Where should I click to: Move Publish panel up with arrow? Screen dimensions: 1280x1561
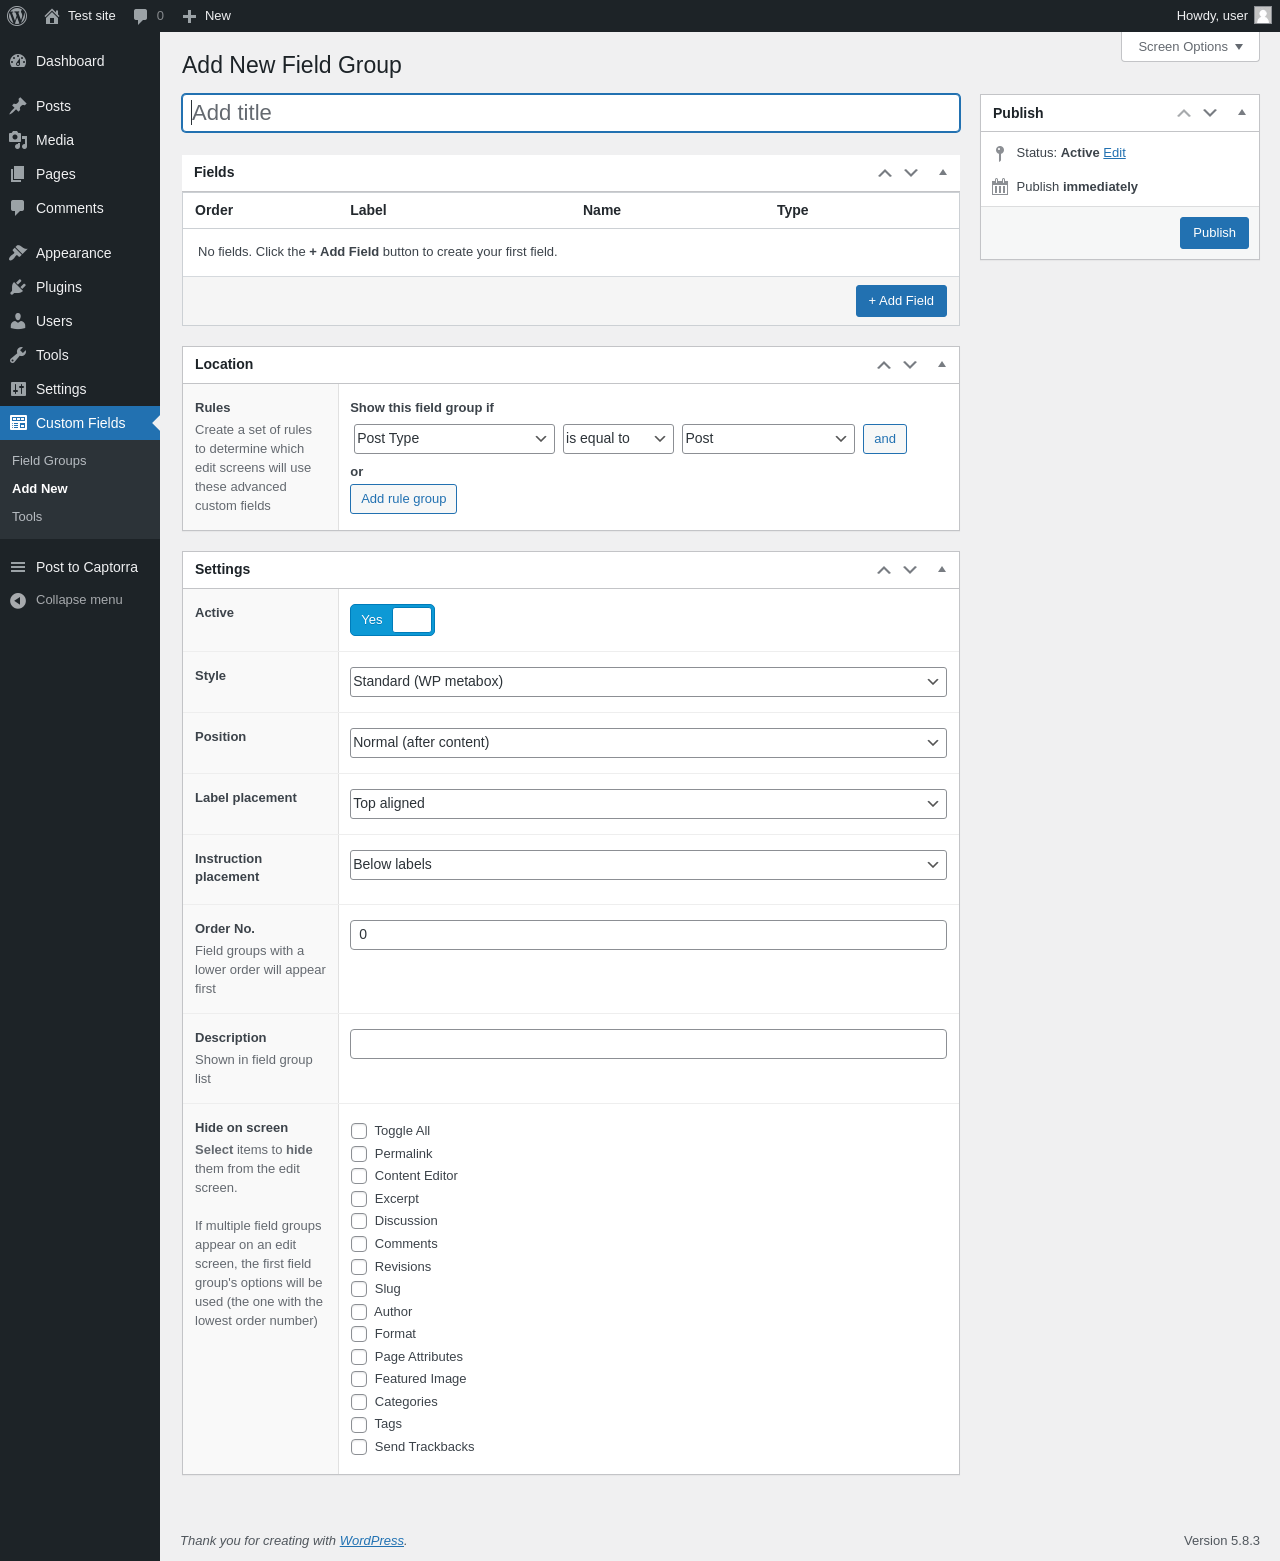point(1184,113)
